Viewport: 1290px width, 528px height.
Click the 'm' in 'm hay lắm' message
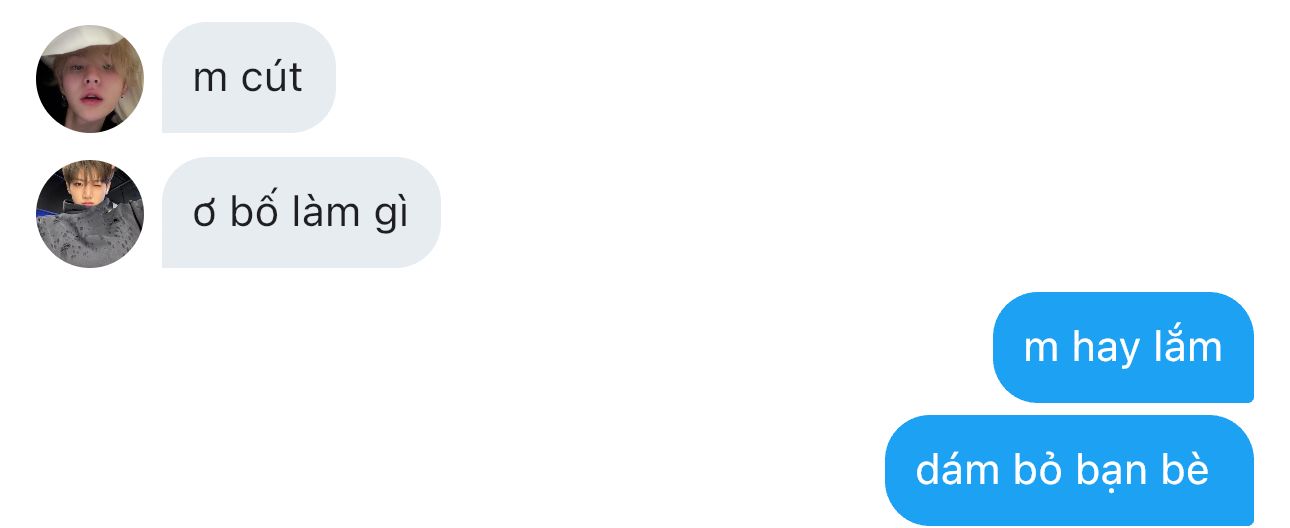click(x=1041, y=351)
